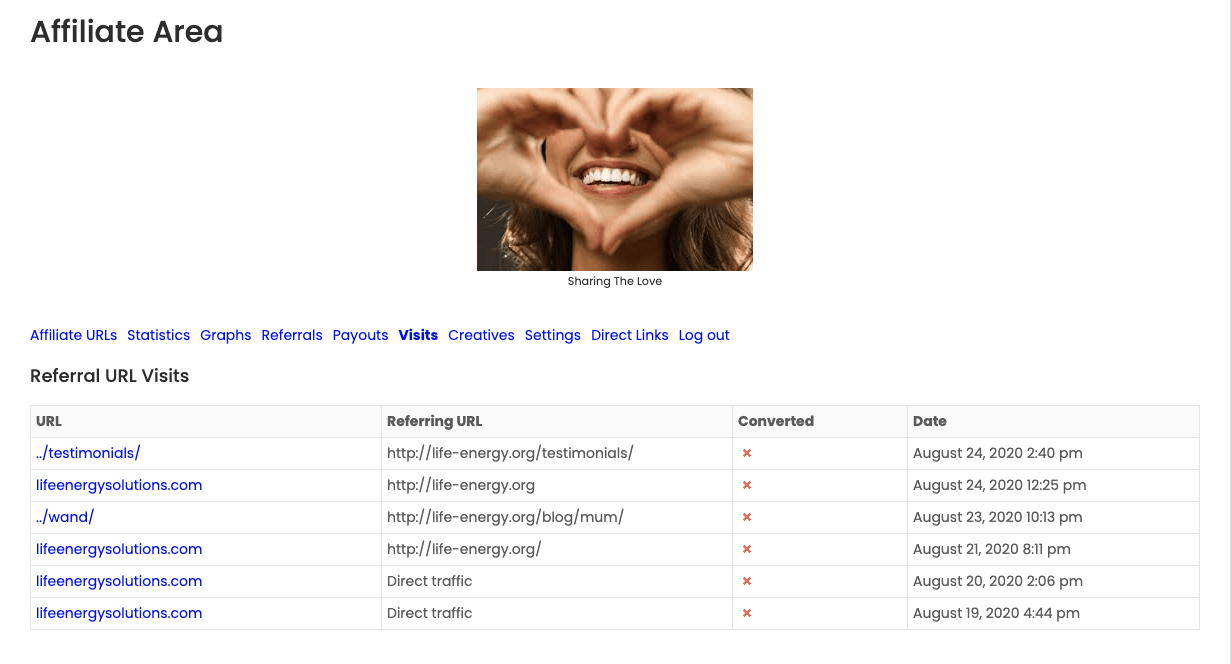Click the date August 20, 2020 2:06 pm
This screenshot has width=1231, height=664.
tap(998, 581)
